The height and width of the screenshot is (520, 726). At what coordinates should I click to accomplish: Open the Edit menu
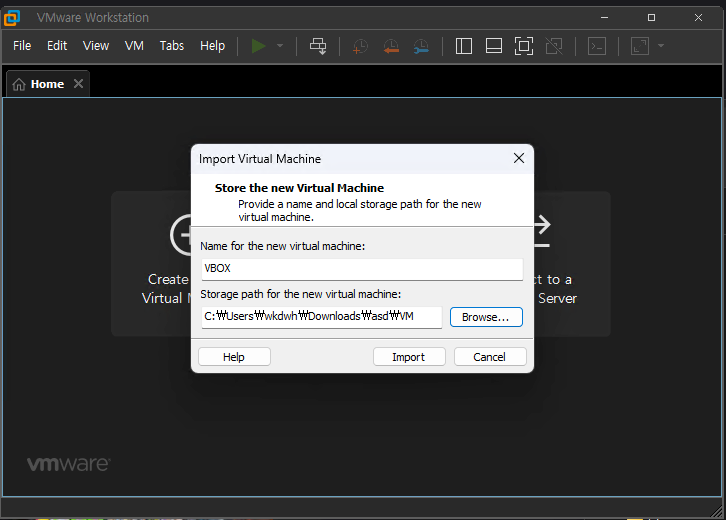57,46
